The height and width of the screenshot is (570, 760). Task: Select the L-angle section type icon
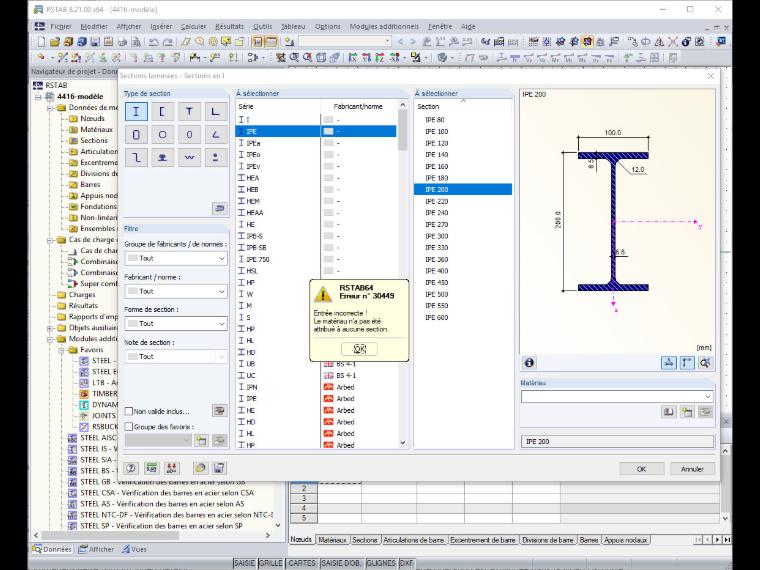(x=215, y=111)
